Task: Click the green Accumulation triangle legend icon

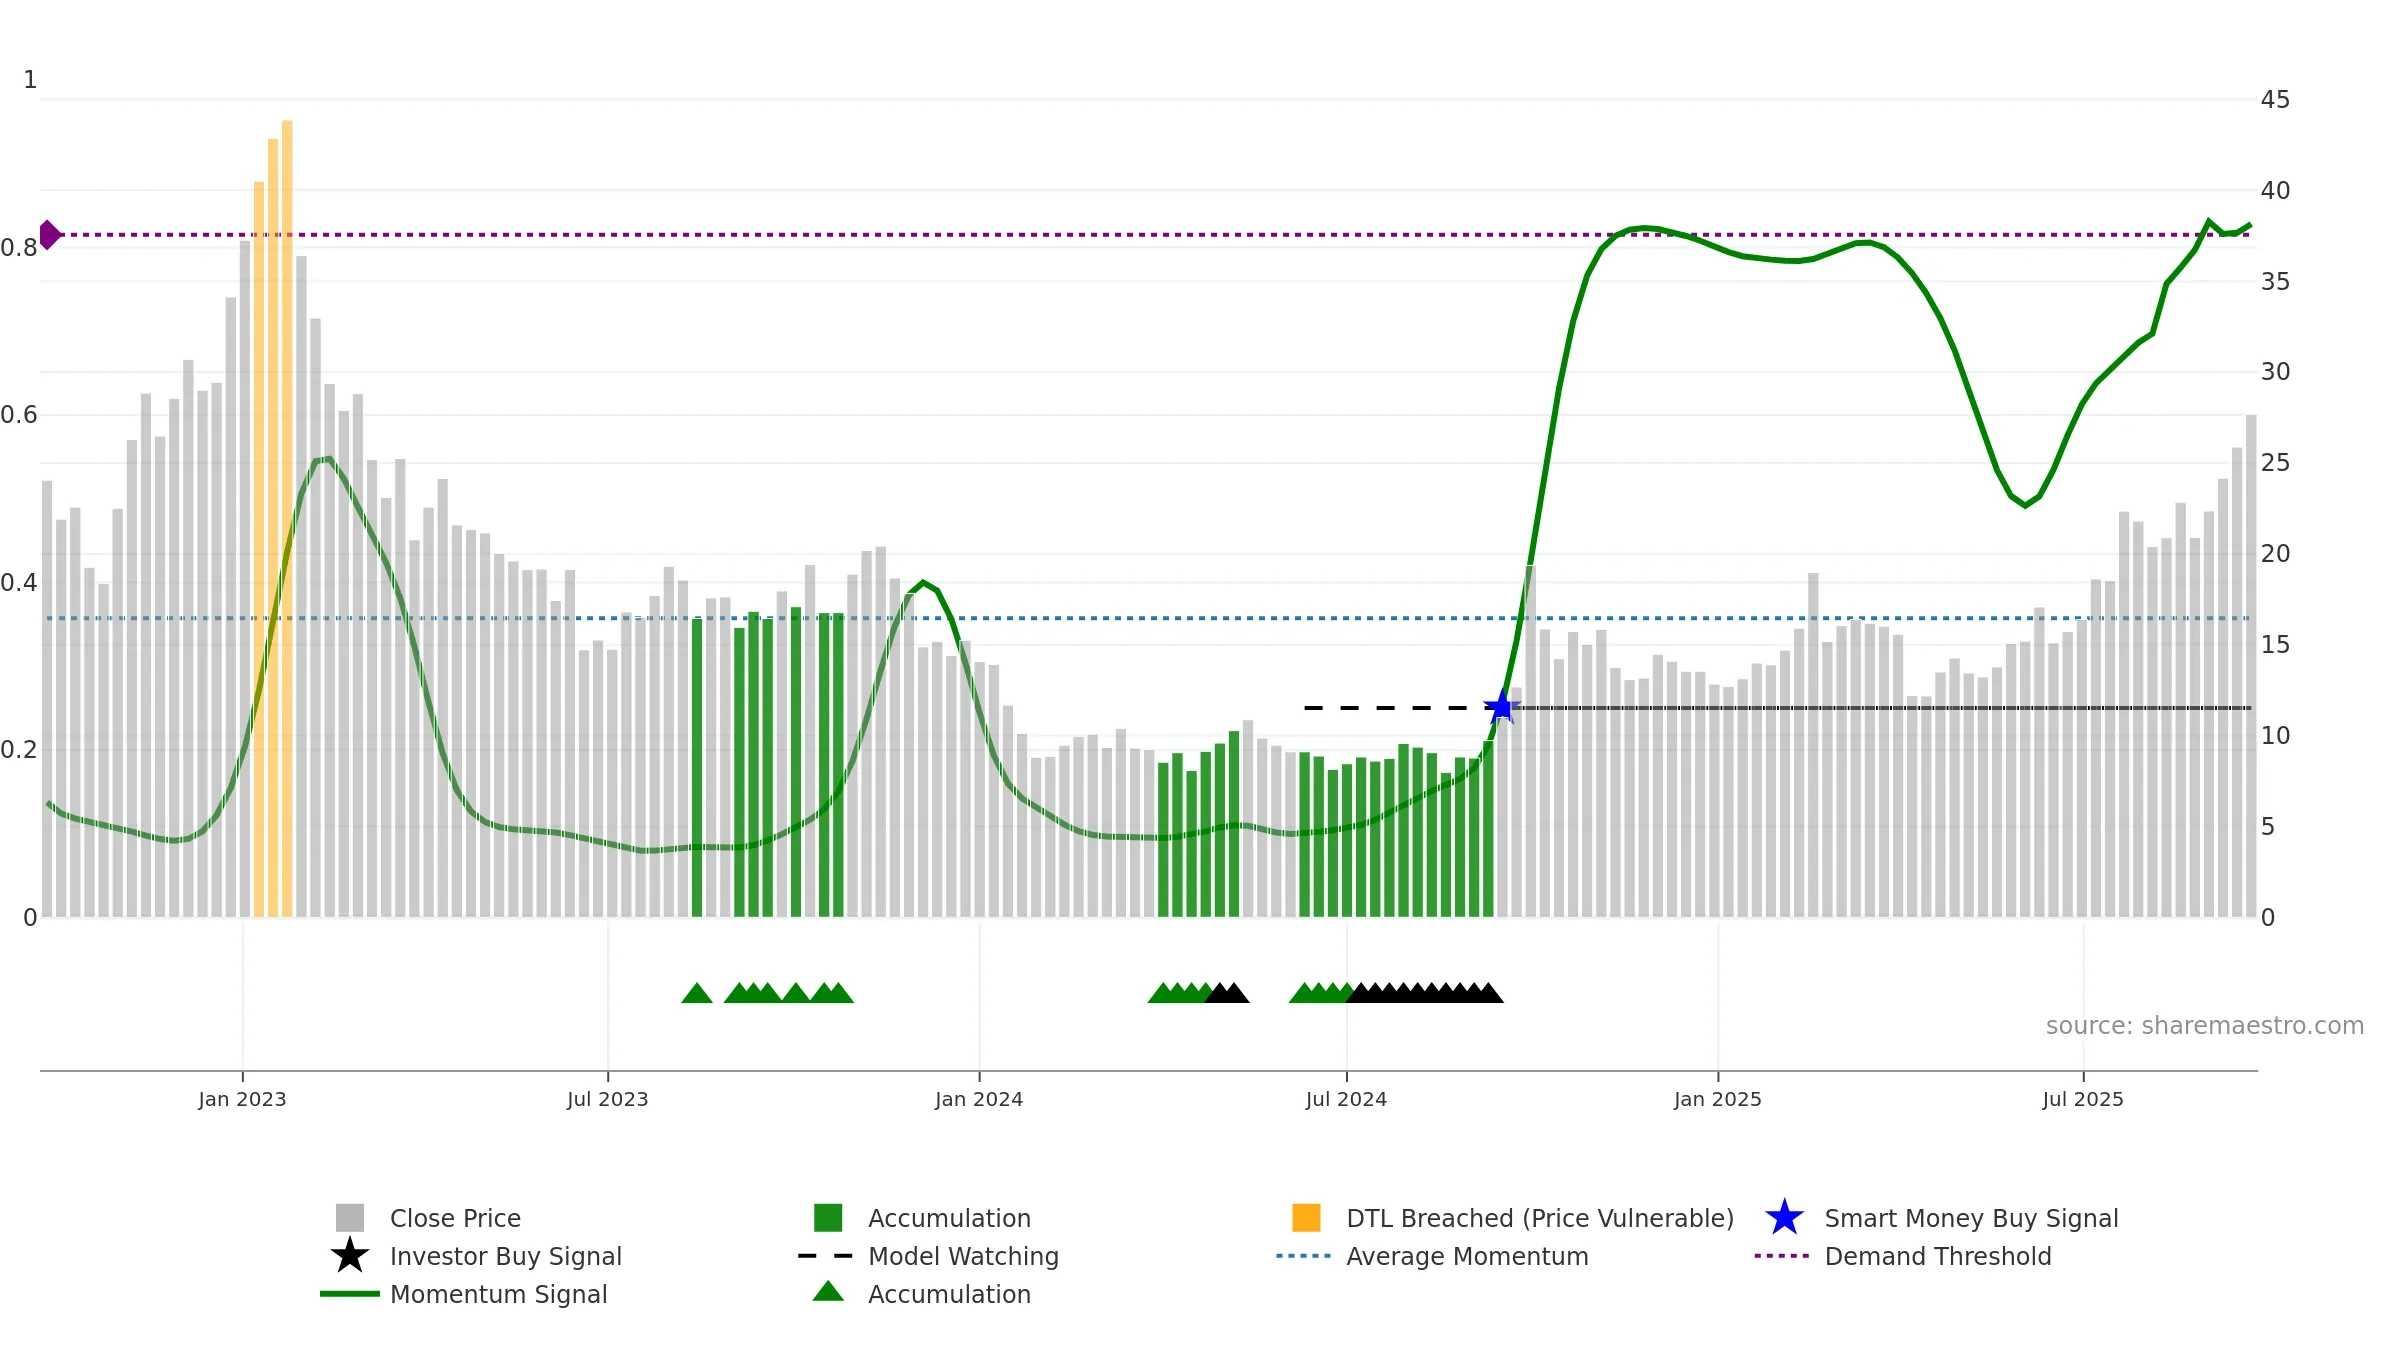Action: [x=828, y=1292]
